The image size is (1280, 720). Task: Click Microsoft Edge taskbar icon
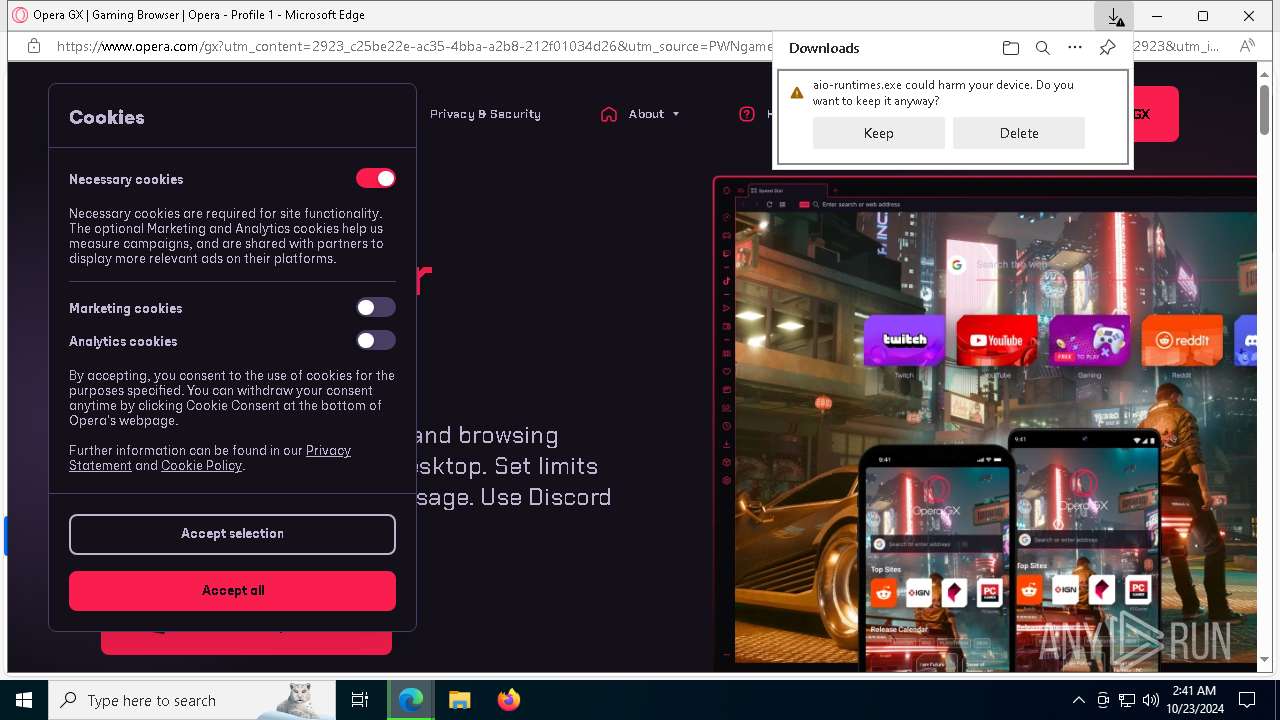coord(411,700)
